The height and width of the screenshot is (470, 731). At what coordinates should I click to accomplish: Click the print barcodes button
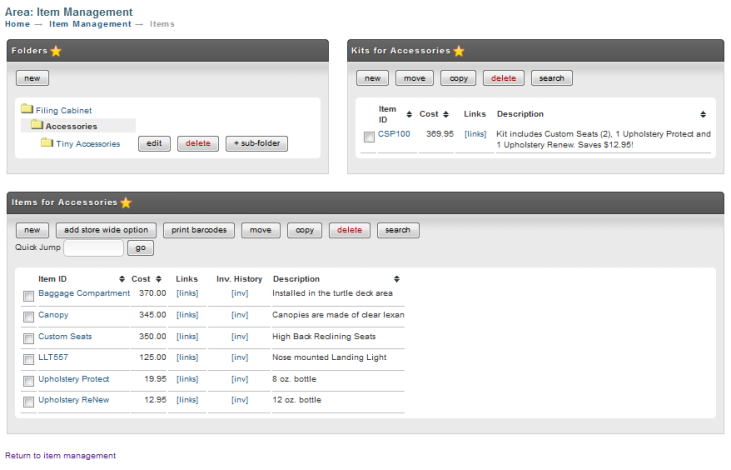point(199,230)
